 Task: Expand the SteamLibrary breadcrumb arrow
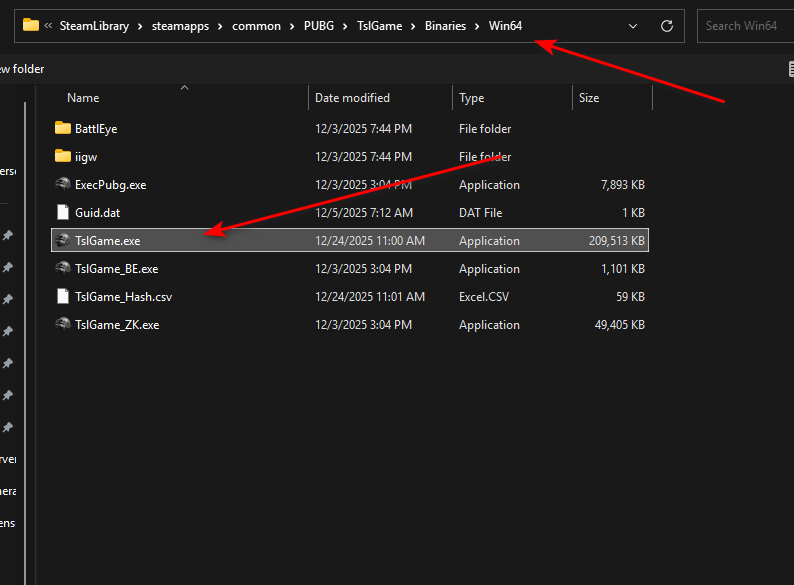140,26
